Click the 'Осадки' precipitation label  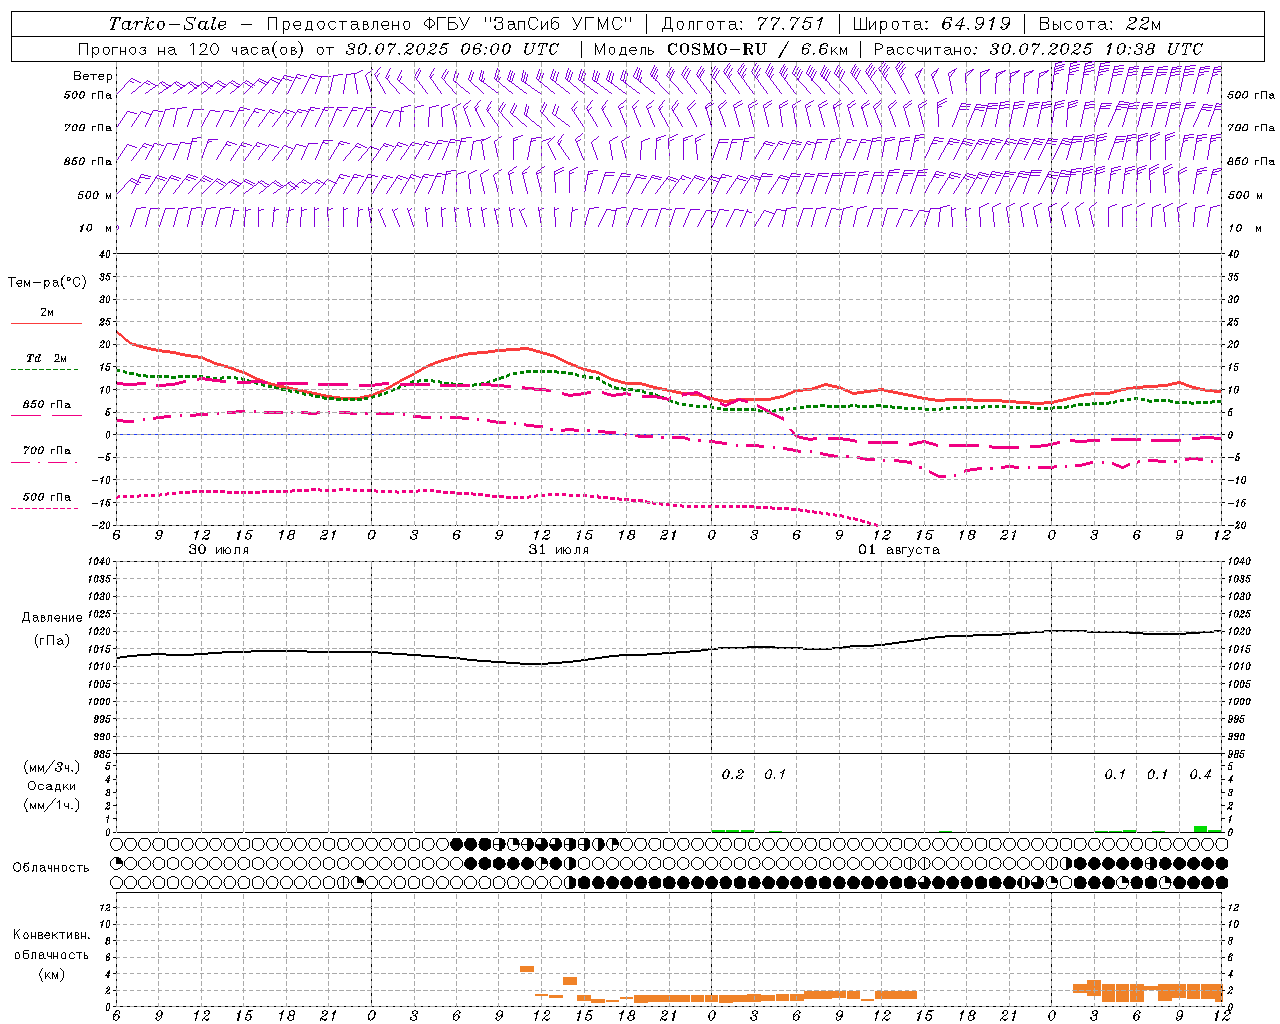tap(52, 786)
